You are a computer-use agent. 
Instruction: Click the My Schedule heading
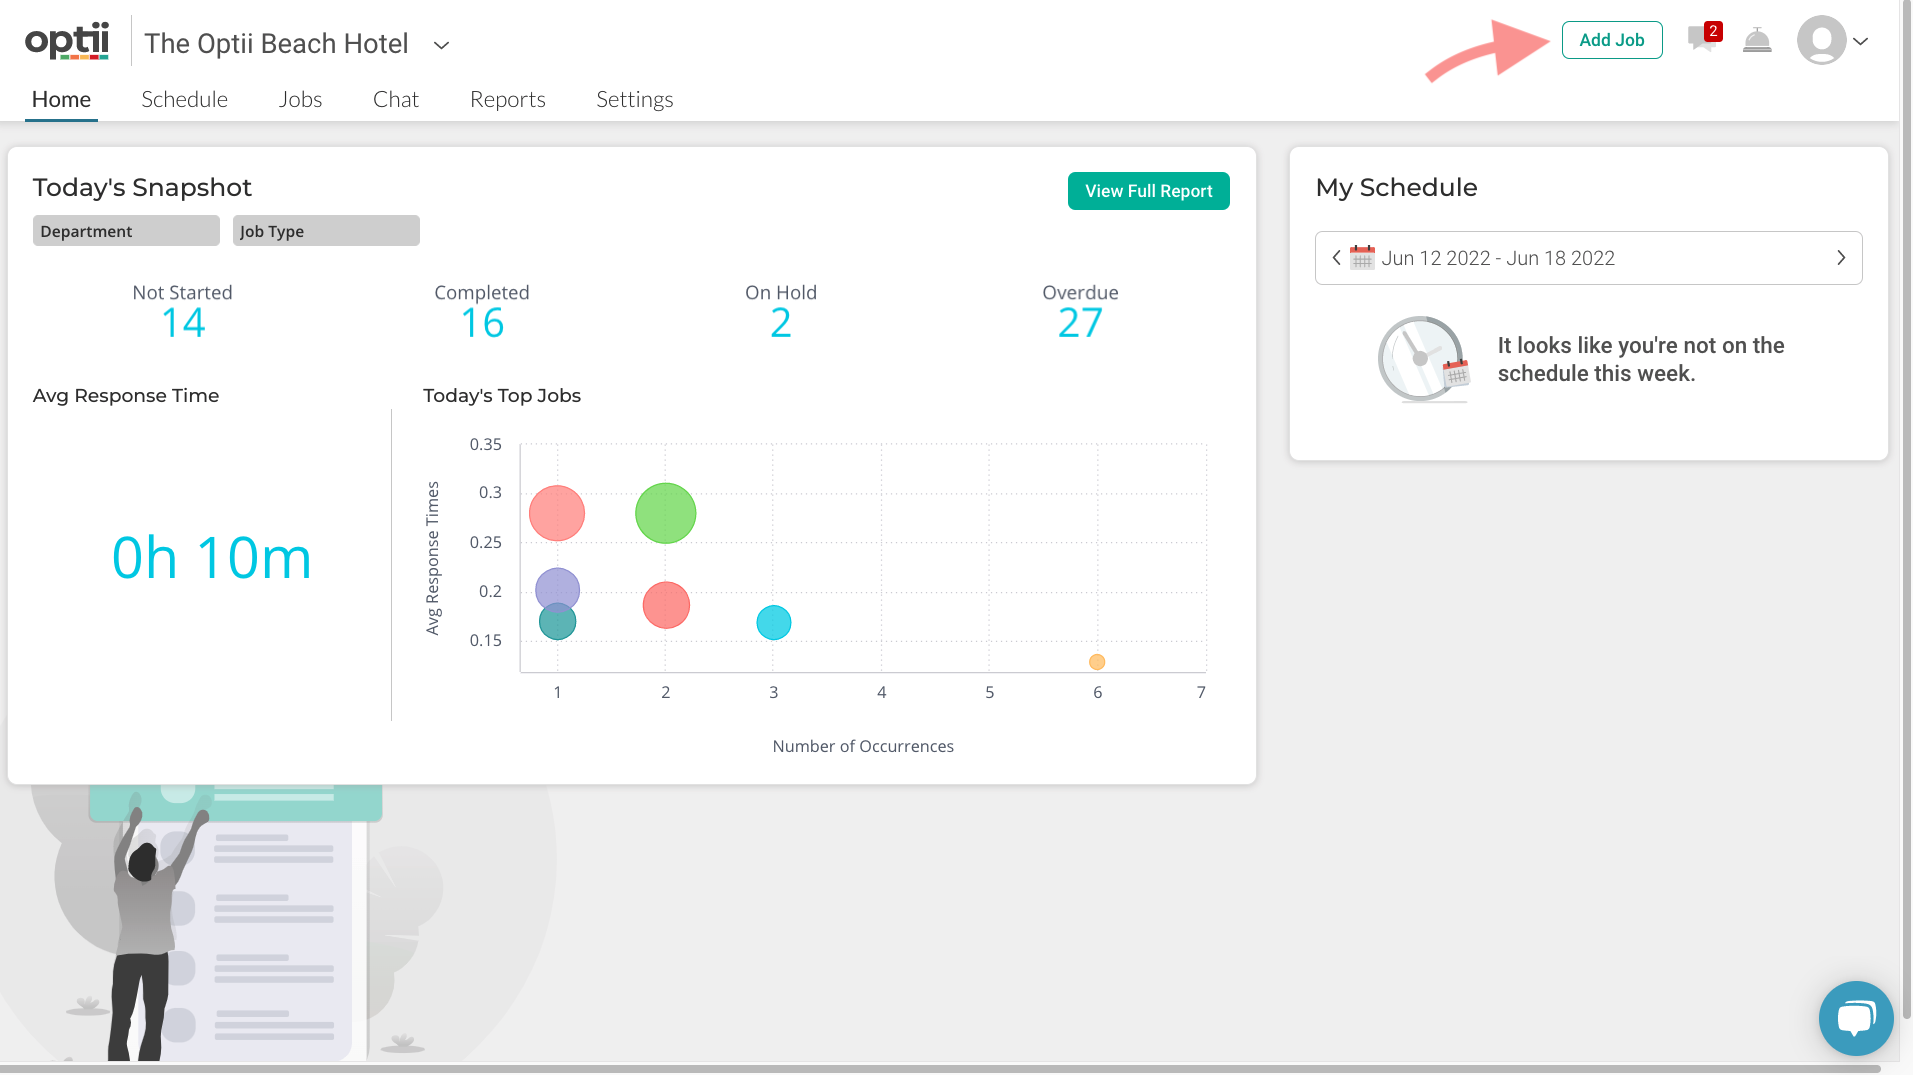coord(1396,188)
